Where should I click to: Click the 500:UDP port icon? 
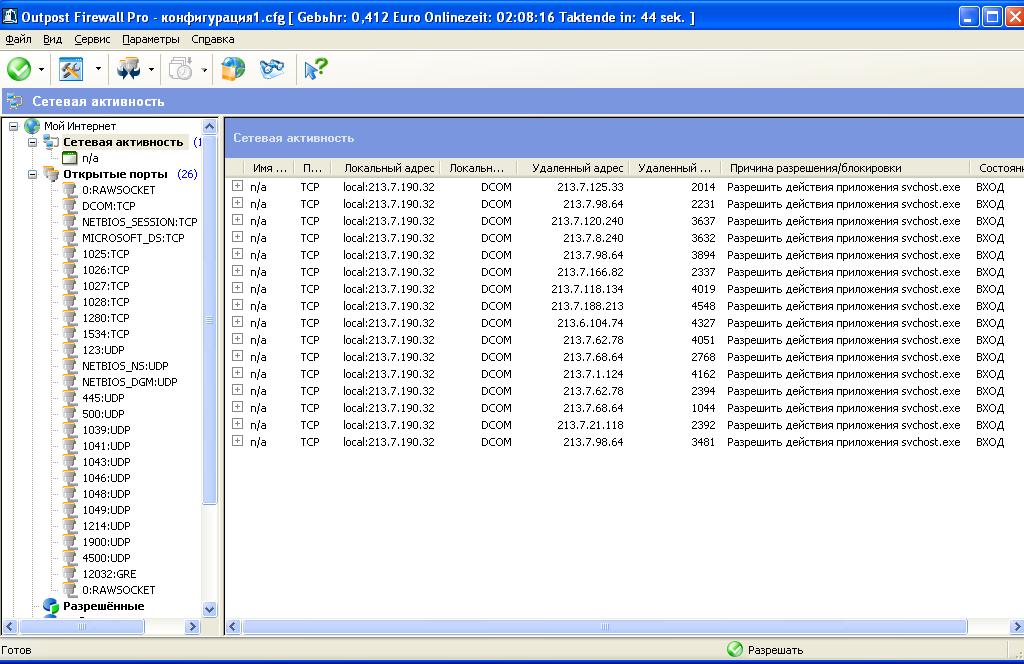pos(70,414)
